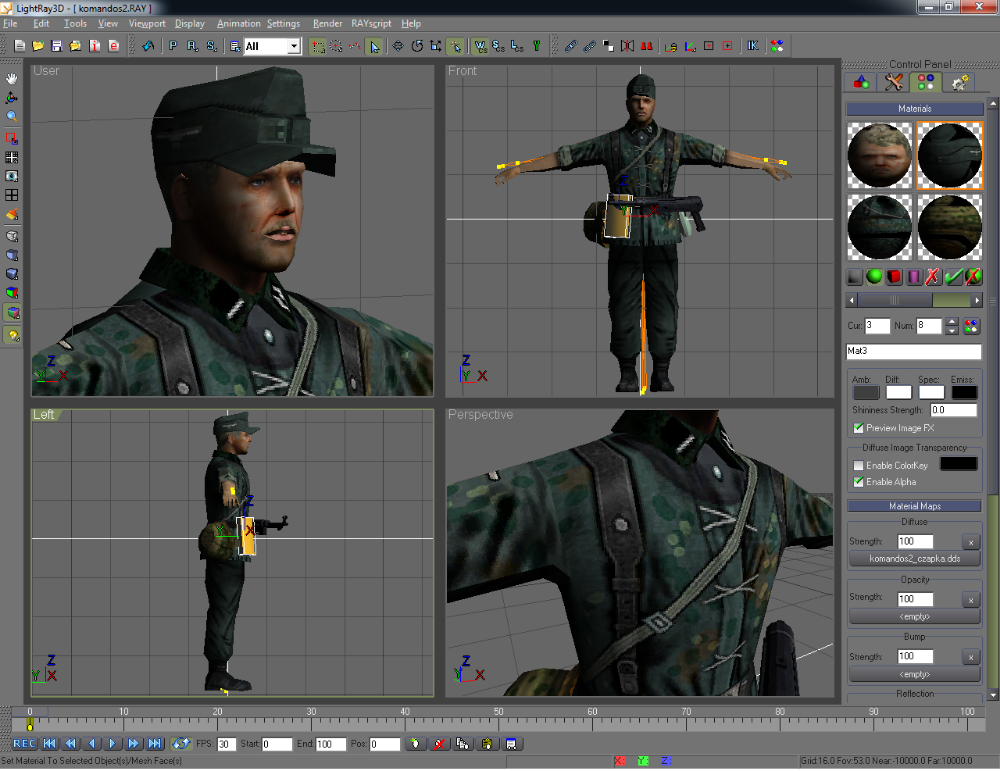The image size is (1000, 771).
Task: Toggle Enable Alpha checkbox
Action: click(858, 482)
